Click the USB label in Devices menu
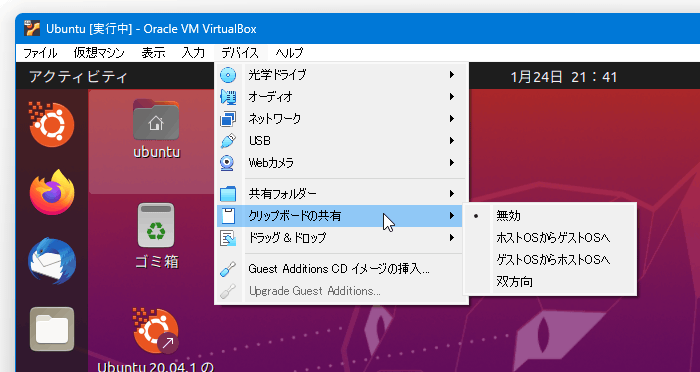Viewport: 700px width, 372px height. click(x=260, y=141)
